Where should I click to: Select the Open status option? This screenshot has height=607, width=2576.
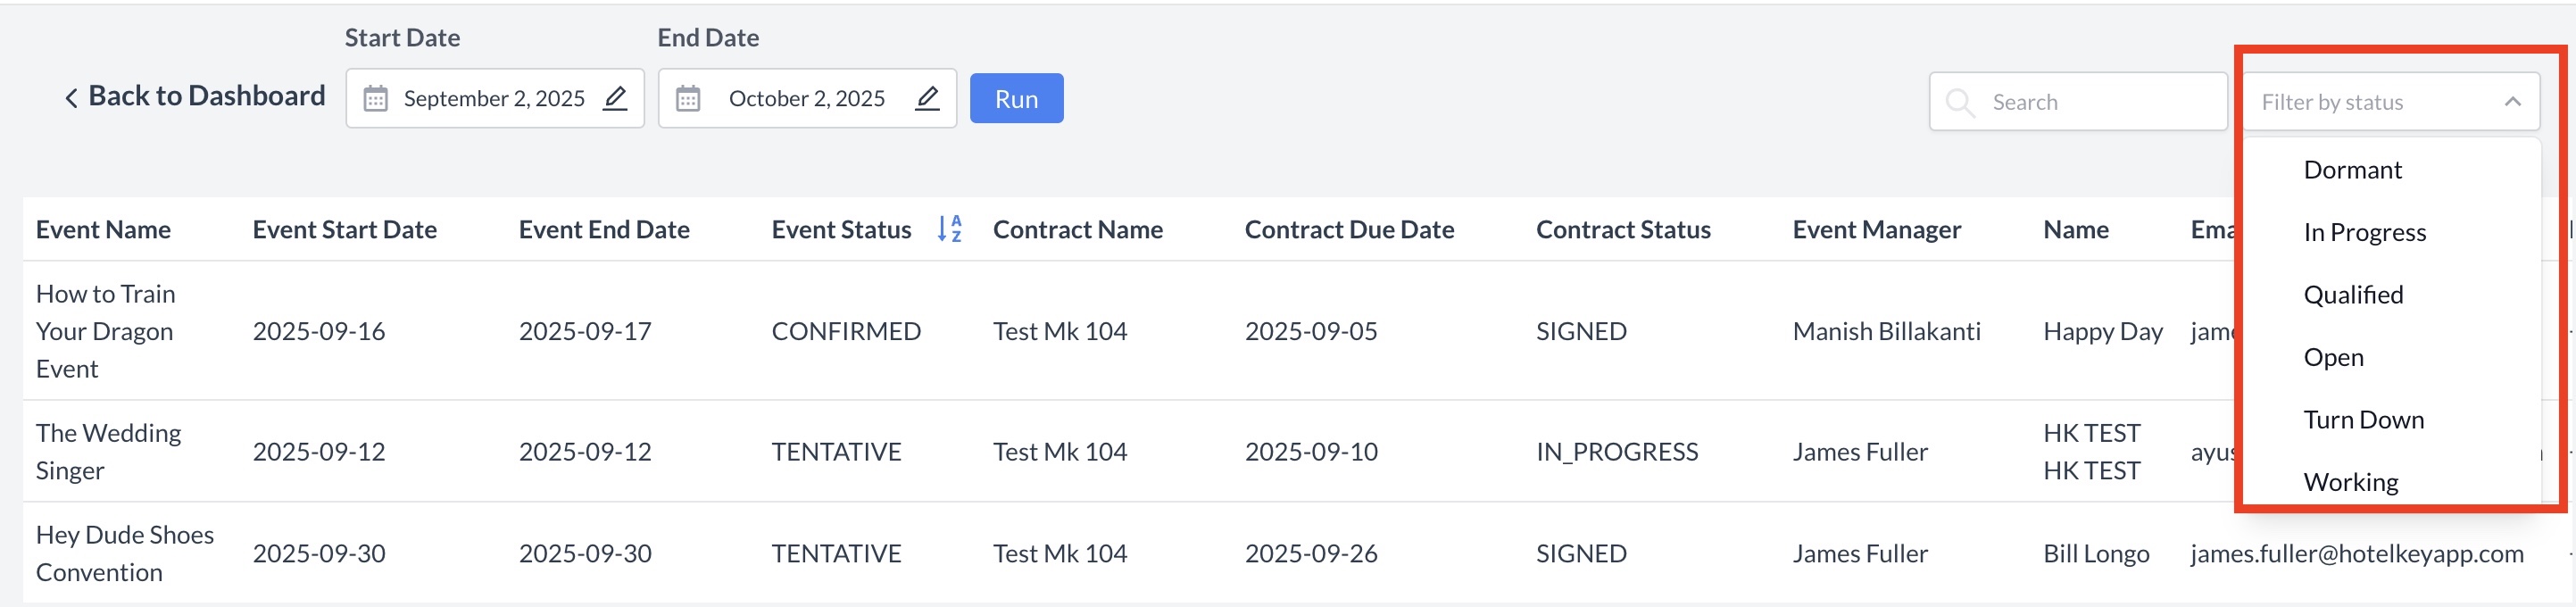click(x=2333, y=357)
